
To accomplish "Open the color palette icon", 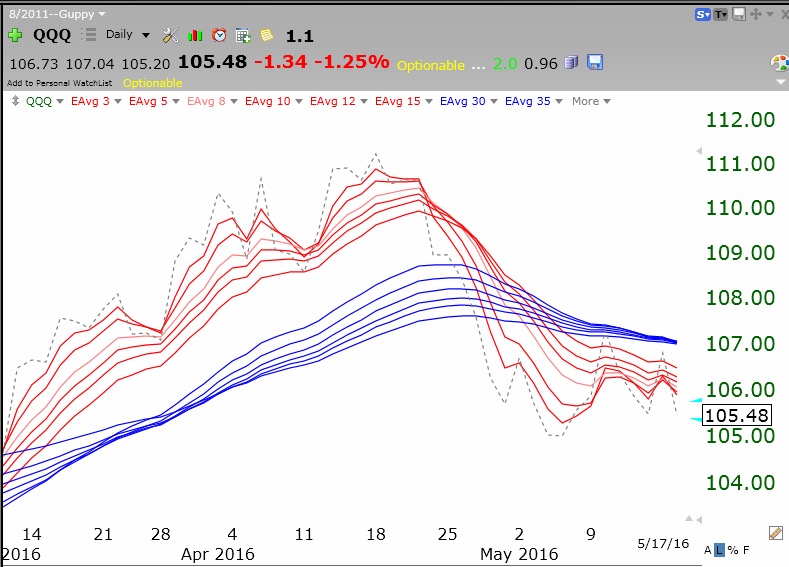I will 780,63.
